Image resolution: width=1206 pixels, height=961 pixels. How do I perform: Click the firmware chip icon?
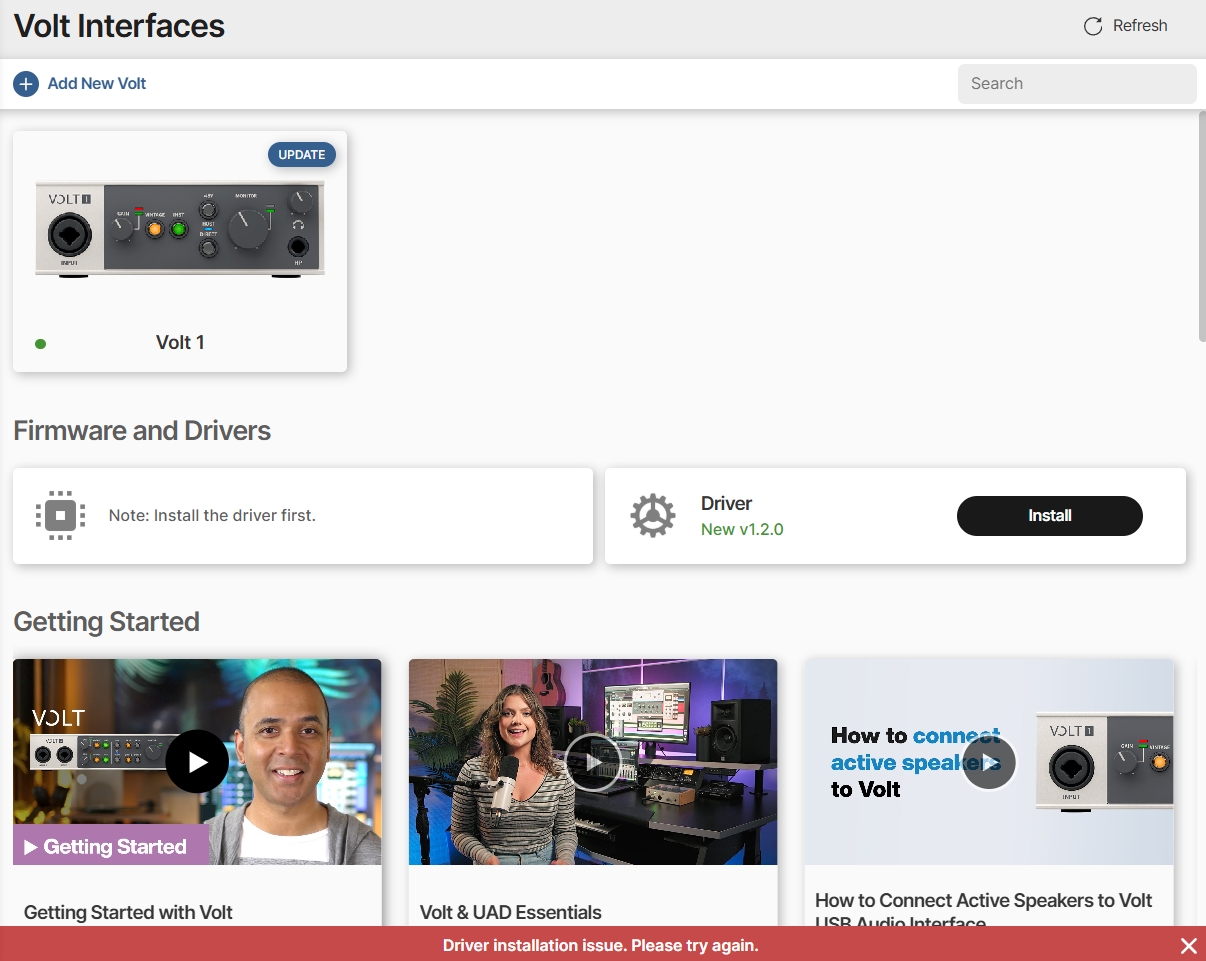pyautogui.click(x=61, y=516)
